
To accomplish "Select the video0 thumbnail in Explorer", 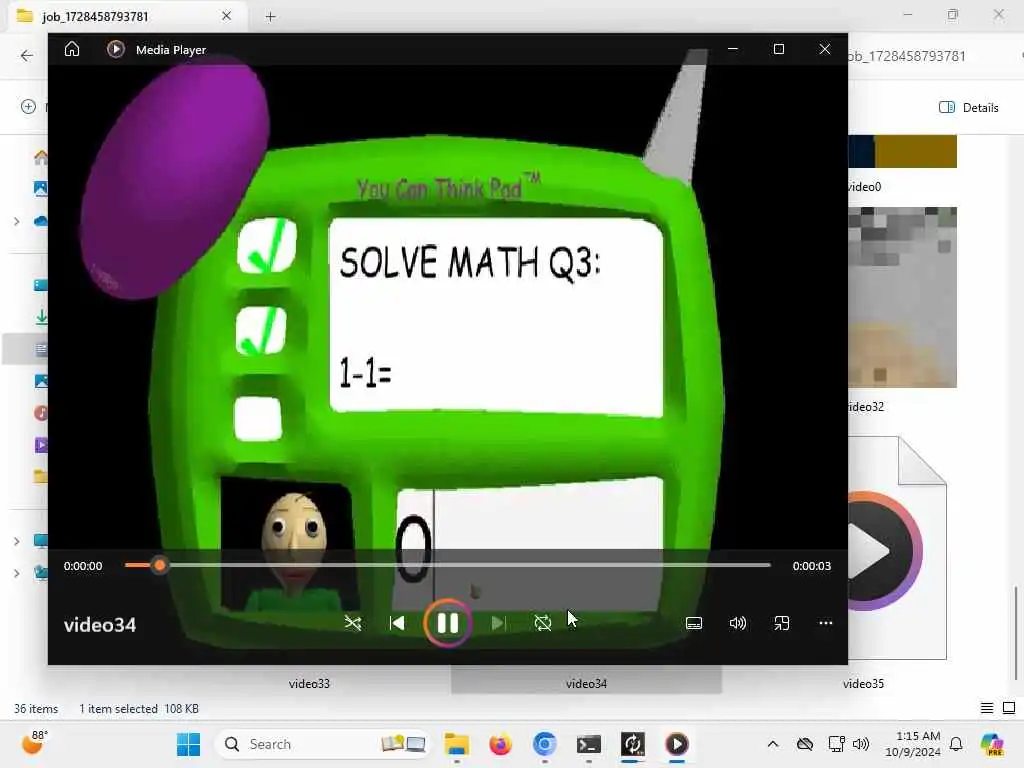I will (903, 152).
